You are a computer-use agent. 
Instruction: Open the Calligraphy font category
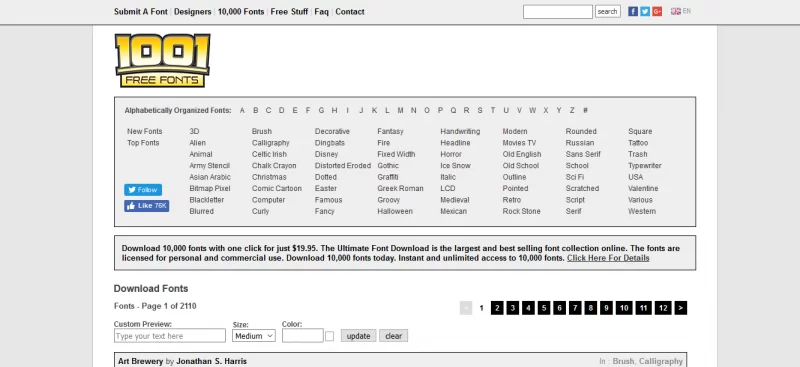(270, 143)
